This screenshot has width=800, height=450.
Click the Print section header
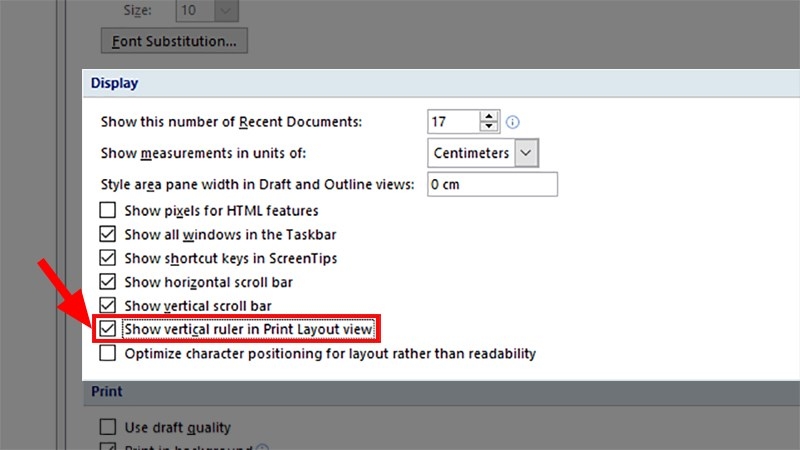click(x=107, y=392)
